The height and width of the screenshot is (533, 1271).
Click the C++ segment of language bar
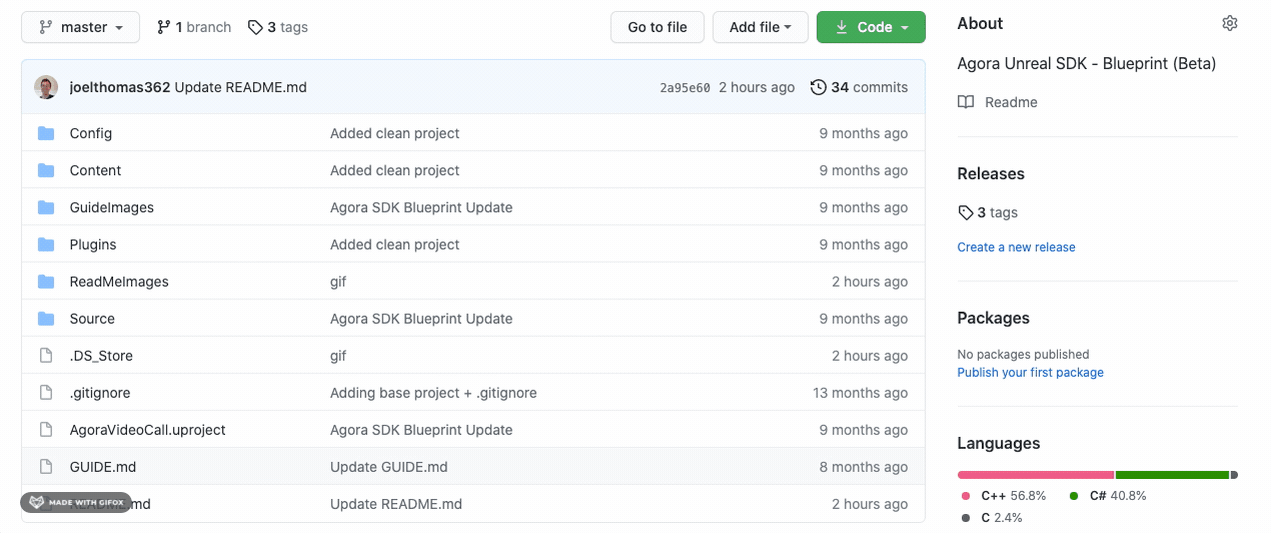(x=1035, y=475)
